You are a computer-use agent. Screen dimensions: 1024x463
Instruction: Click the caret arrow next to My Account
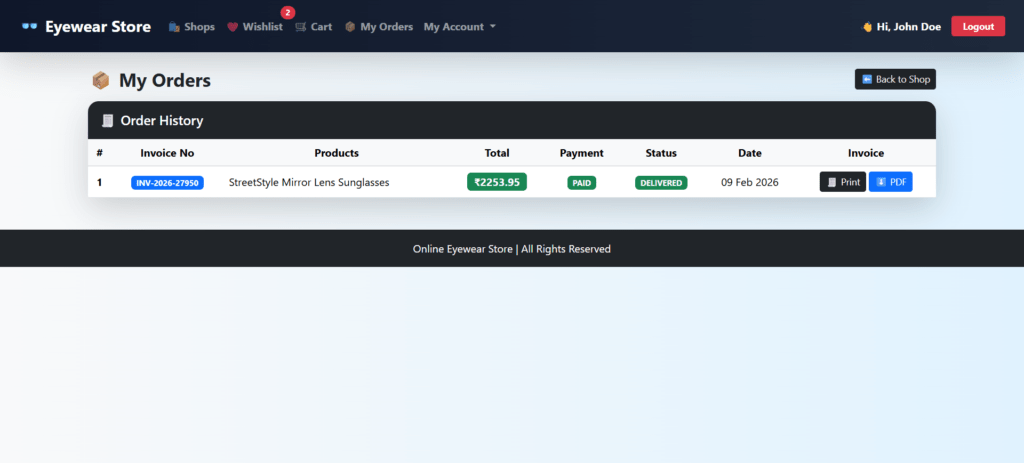(493, 27)
